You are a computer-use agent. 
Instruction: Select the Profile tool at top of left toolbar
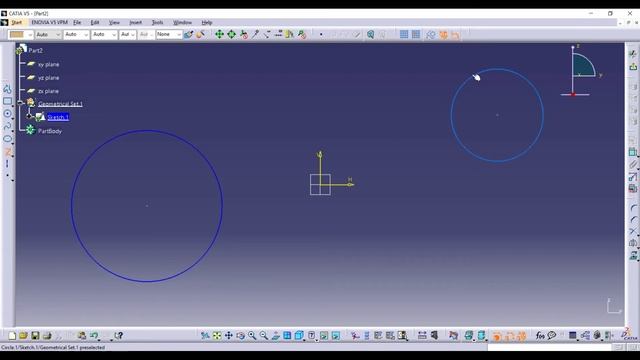click(7, 89)
